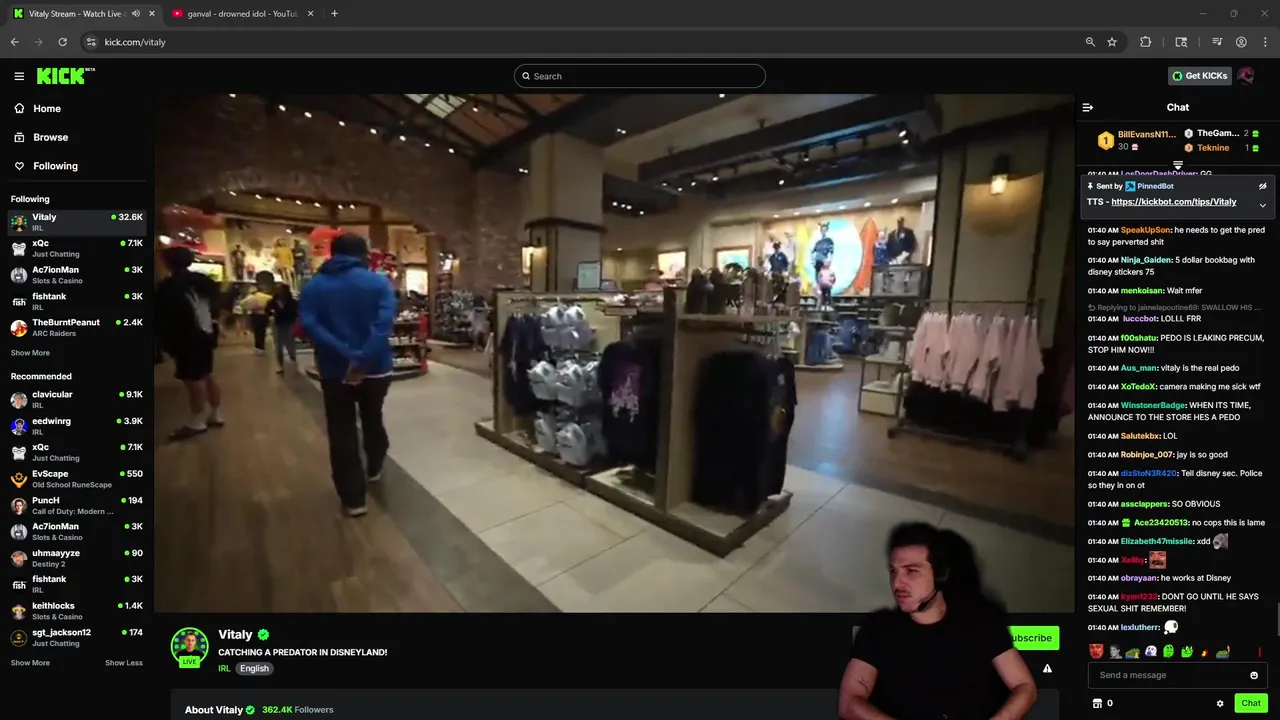Image resolution: width=1280 pixels, height=720 pixels.
Task: Show More under Recommended list
Action: point(30,663)
